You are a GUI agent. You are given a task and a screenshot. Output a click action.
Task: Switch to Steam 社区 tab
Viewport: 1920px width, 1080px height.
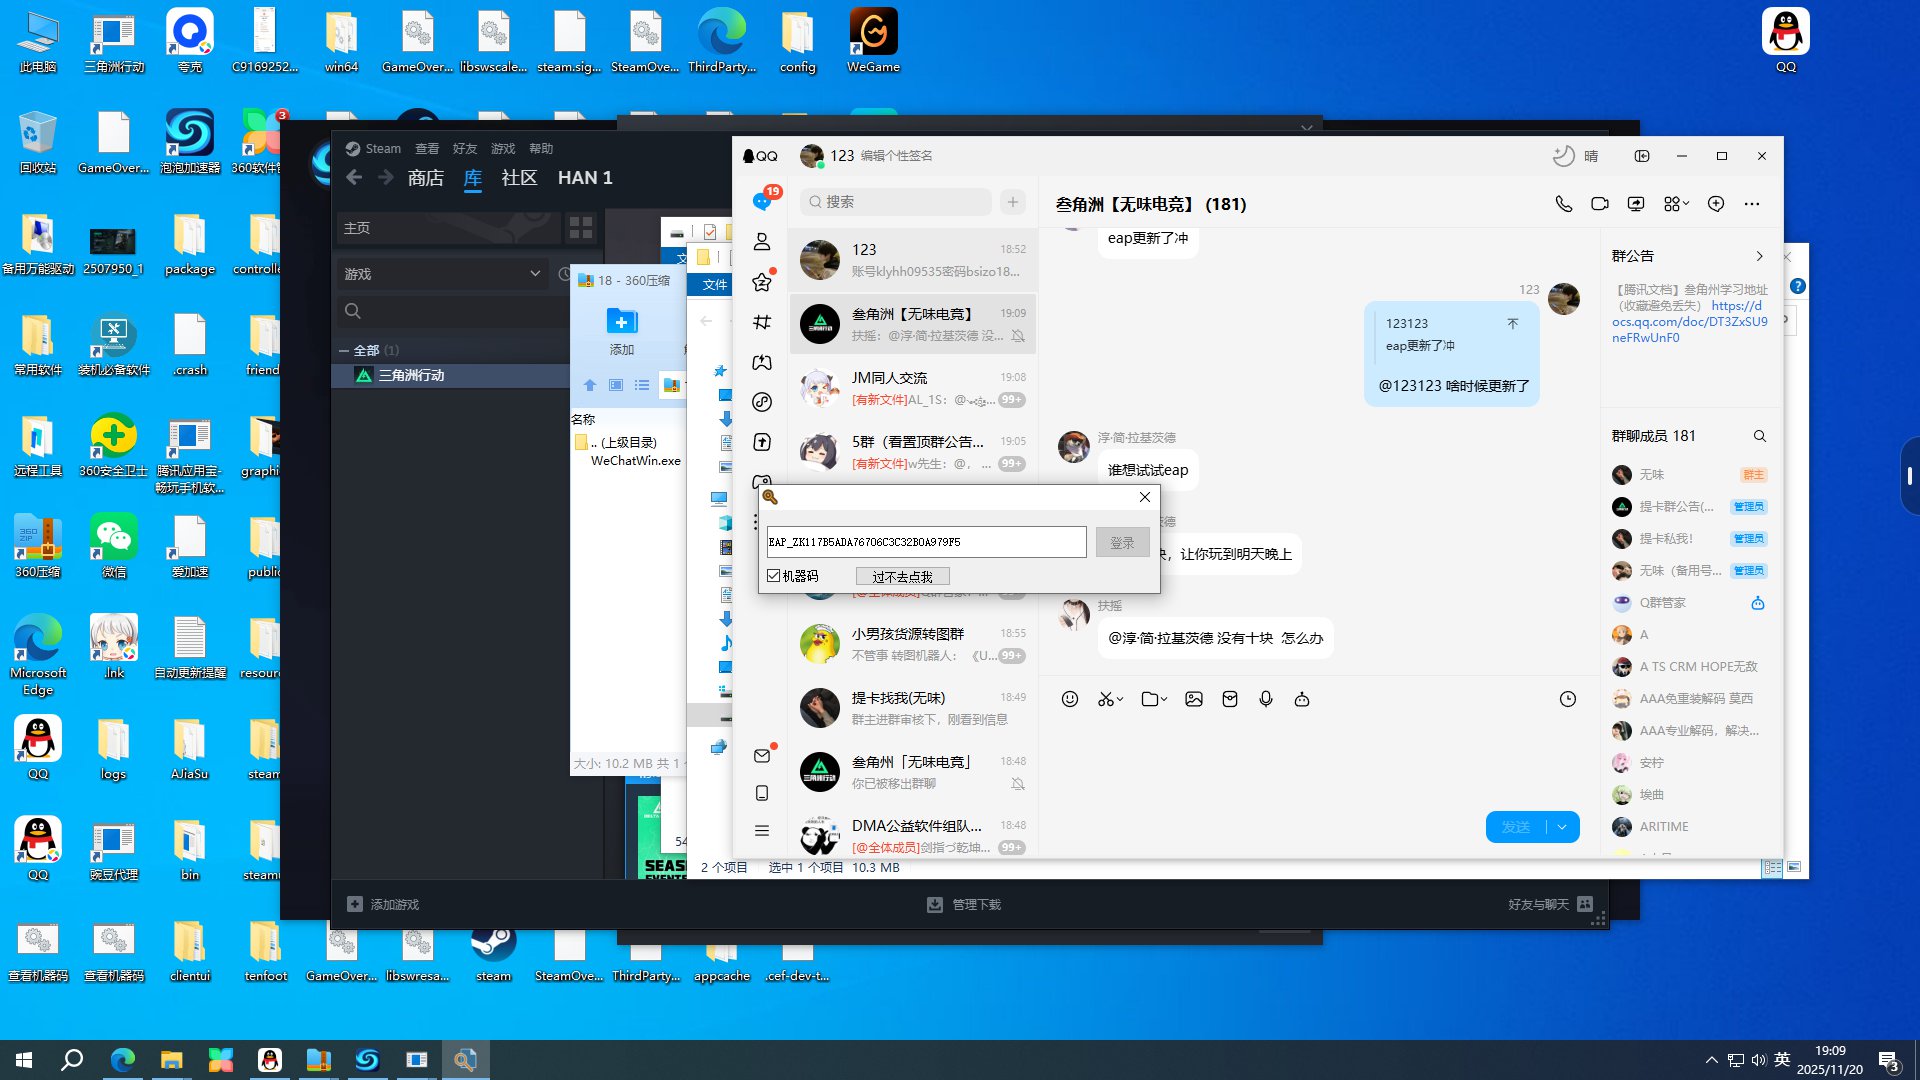pos(518,178)
